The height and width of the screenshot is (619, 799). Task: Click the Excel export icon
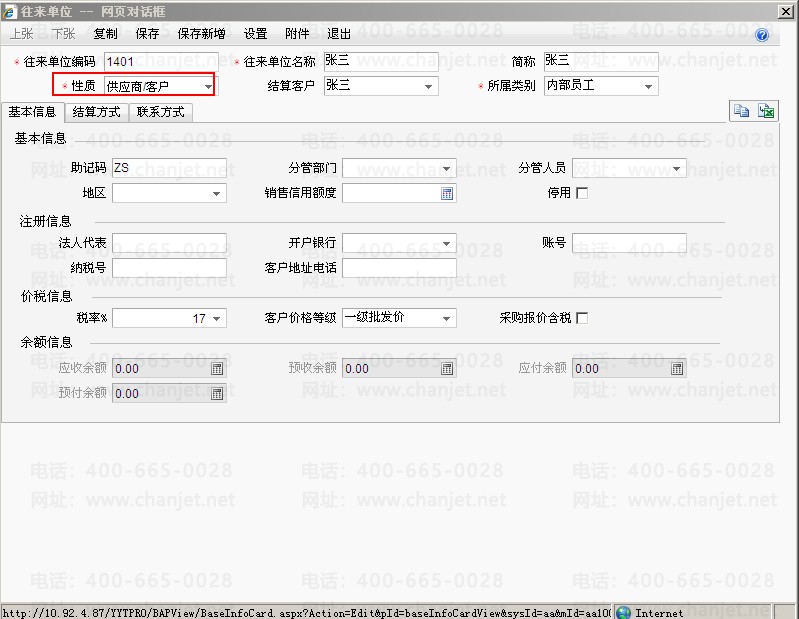point(766,111)
